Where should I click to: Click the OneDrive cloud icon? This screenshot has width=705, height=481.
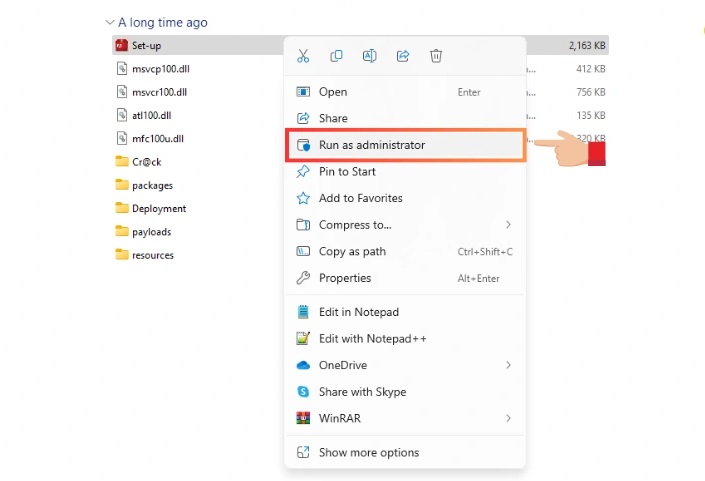point(303,365)
